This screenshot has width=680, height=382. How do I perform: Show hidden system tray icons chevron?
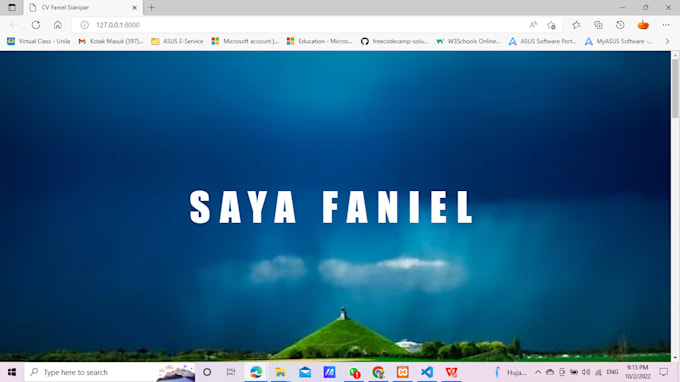click(538, 372)
